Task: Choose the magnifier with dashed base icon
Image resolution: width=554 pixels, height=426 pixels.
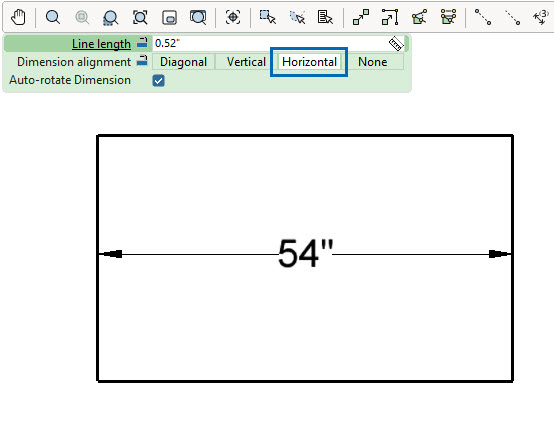Action: click(x=110, y=17)
